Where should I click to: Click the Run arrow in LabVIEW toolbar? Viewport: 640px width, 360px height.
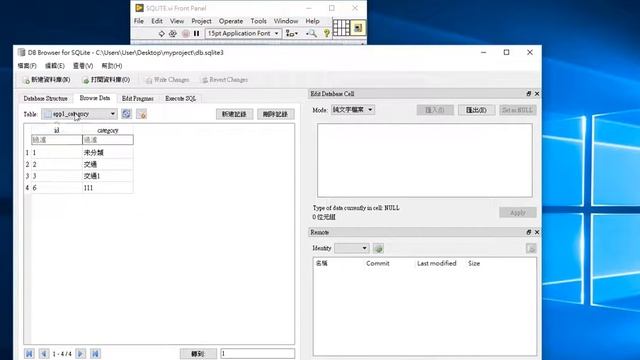161,33
